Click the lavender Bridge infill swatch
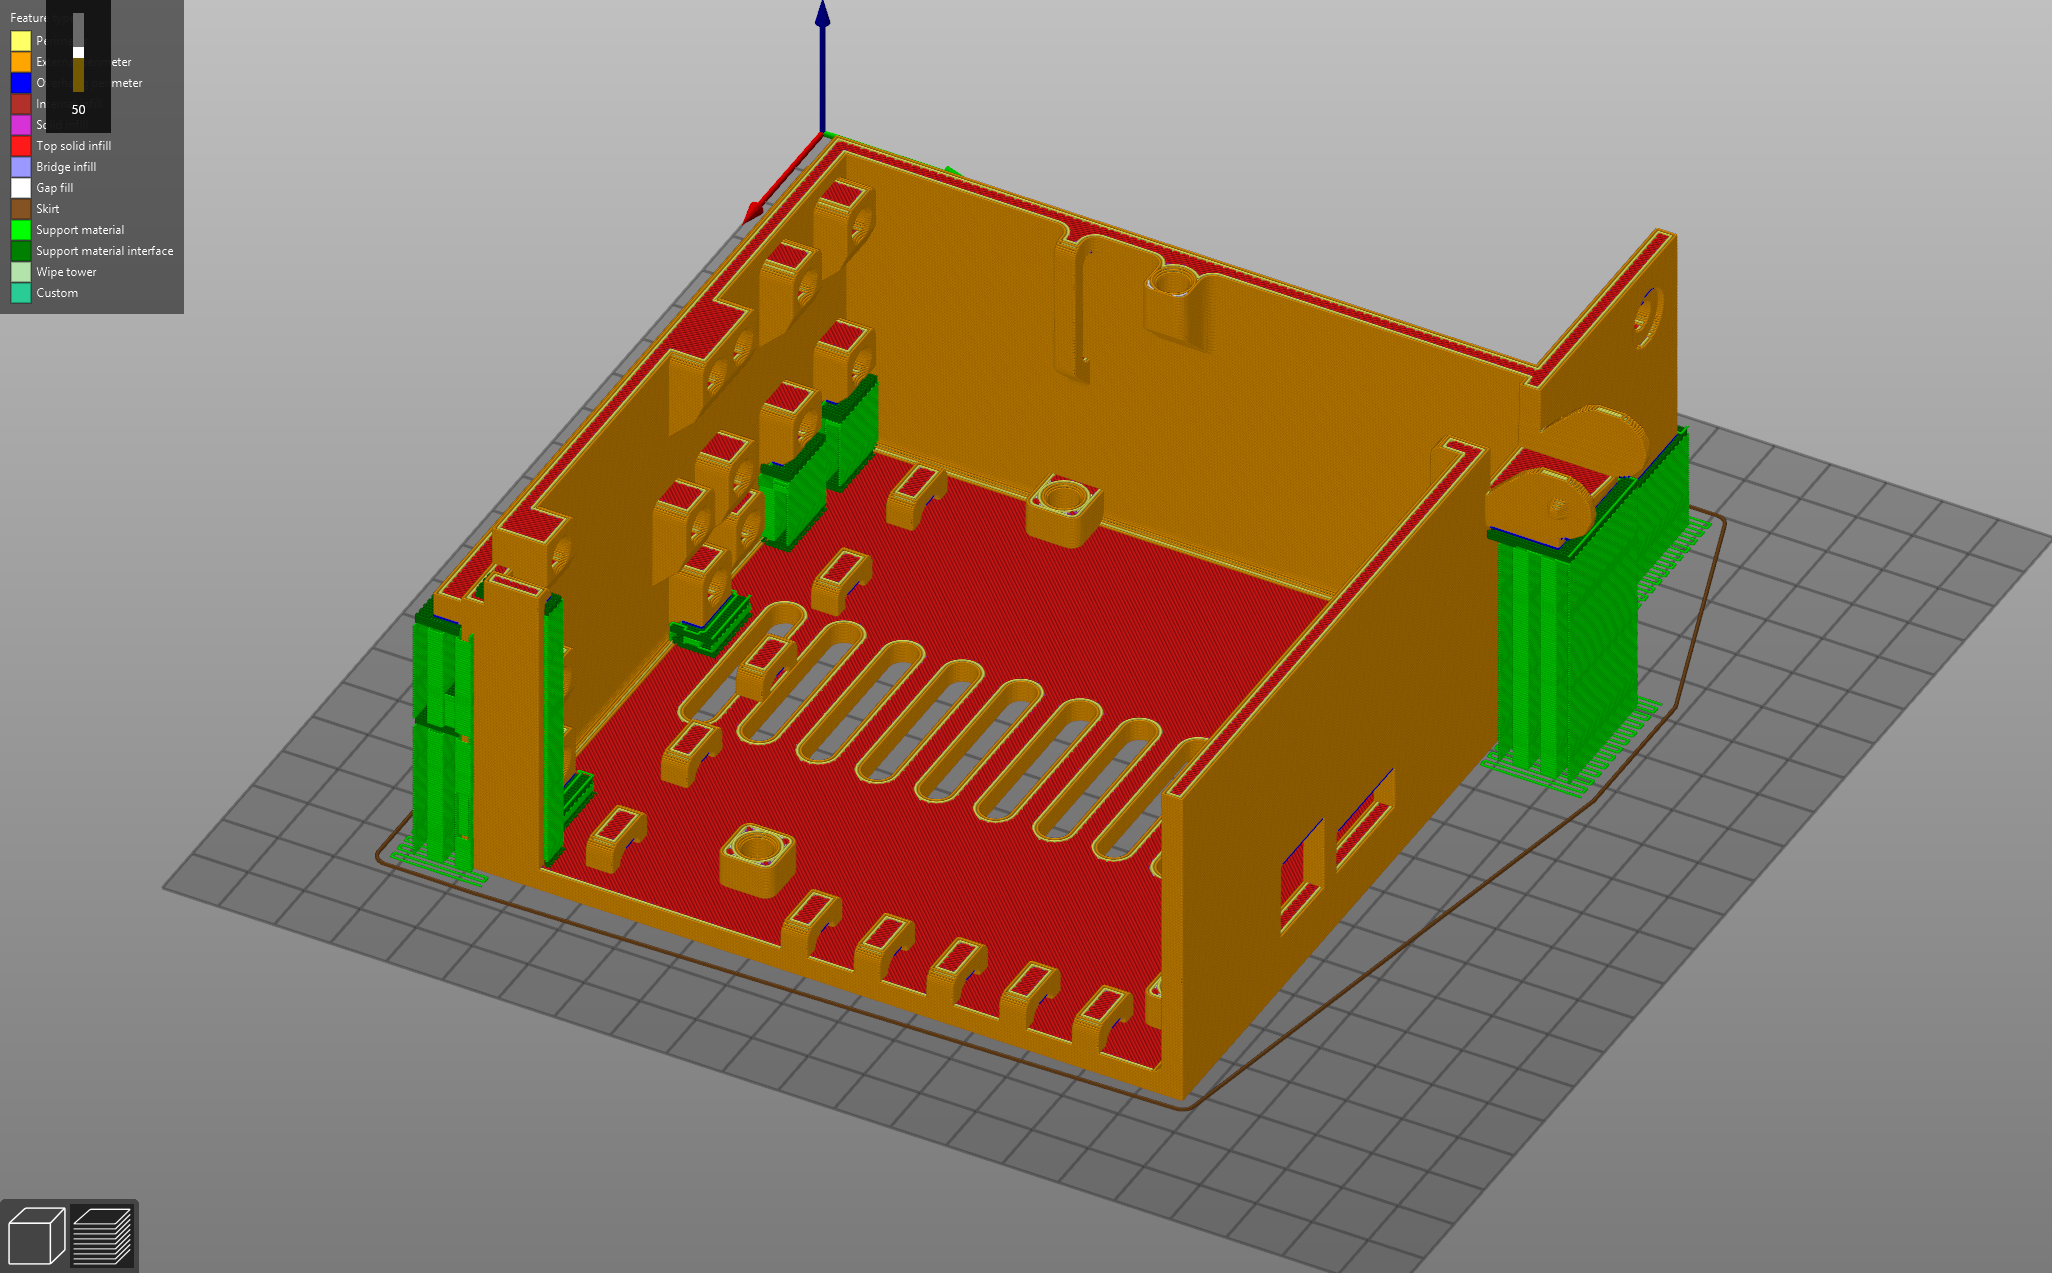2052x1273 pixels. tap(21, 167)
